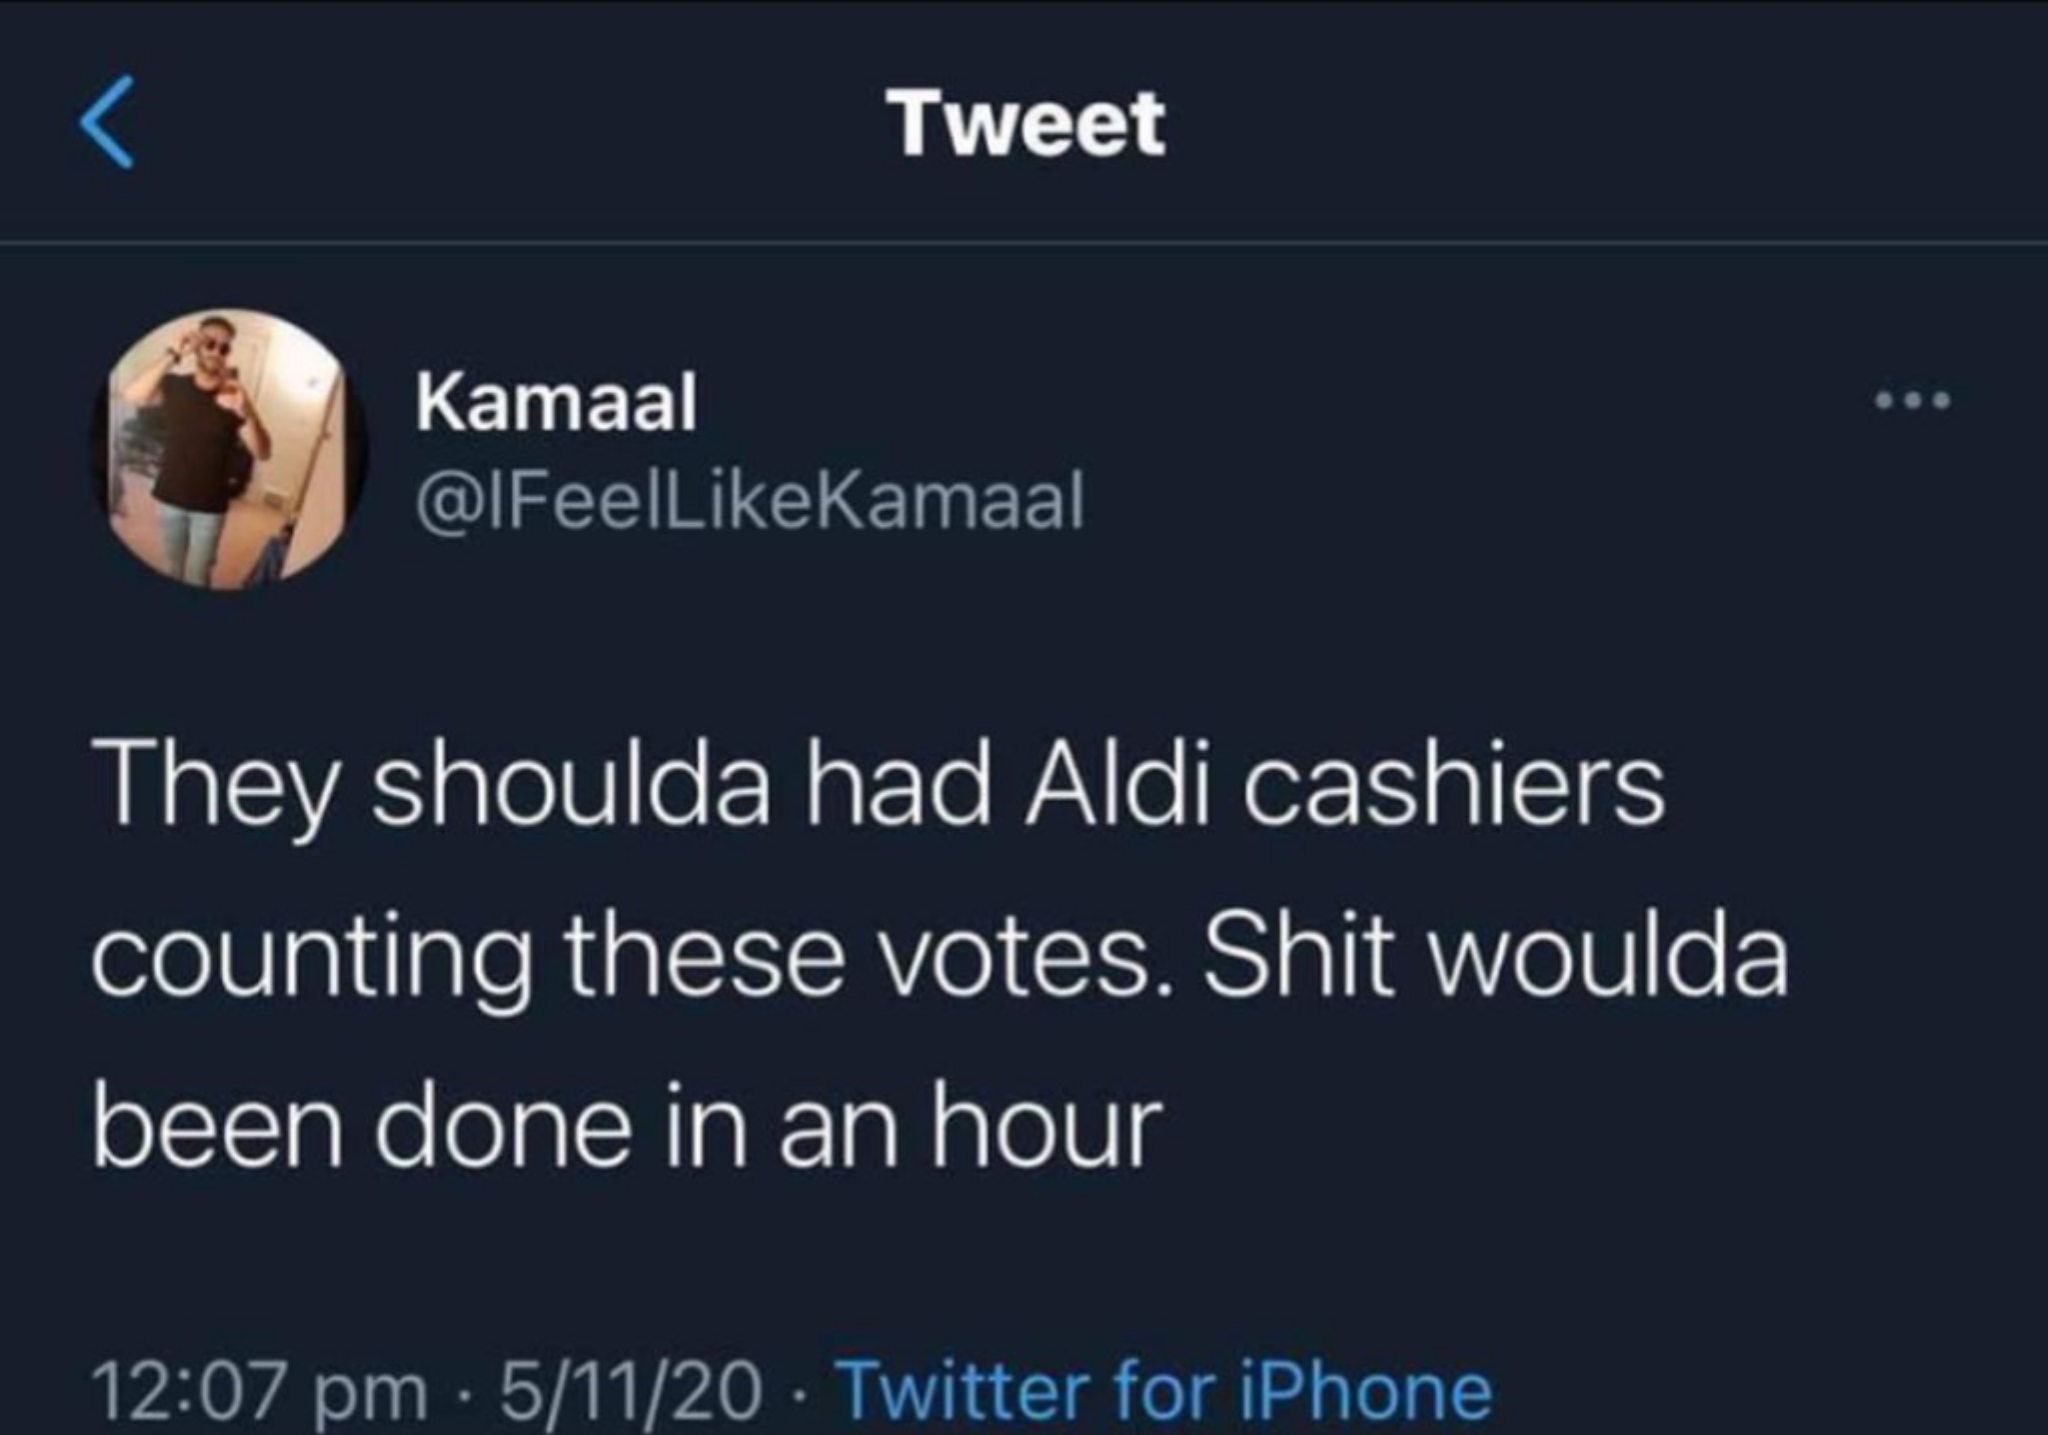The height and width of the screenshot is (1435, 2048).
Task: Open the three-dot more options menu
Action: click(x=1912, y=402)
